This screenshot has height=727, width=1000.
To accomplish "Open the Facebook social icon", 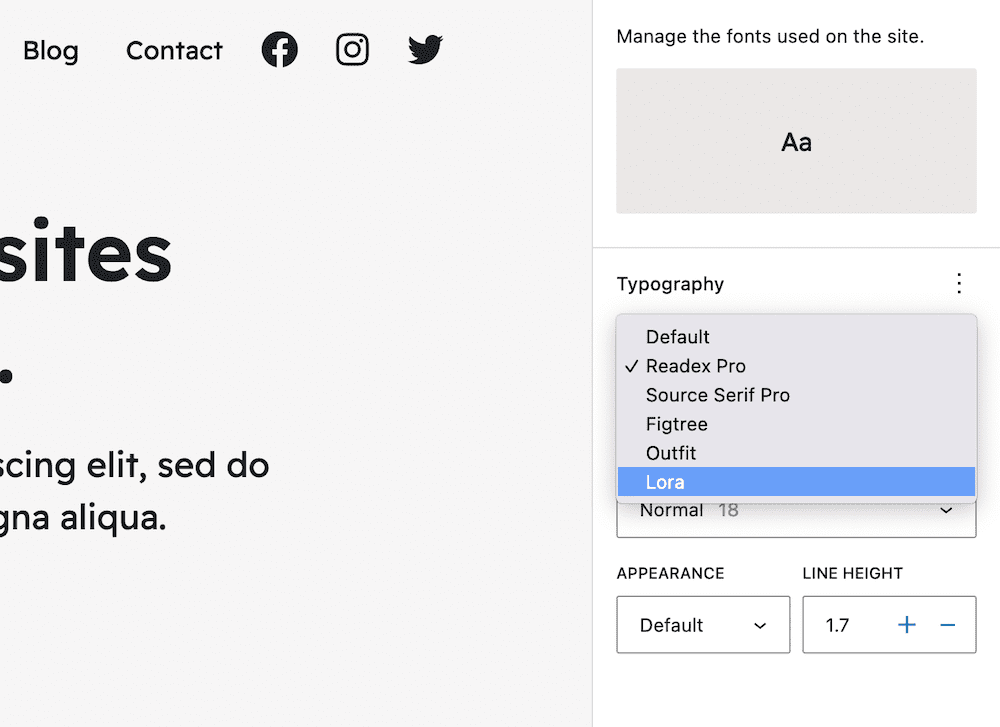I will pyautogui.click(x=279, y=49).
